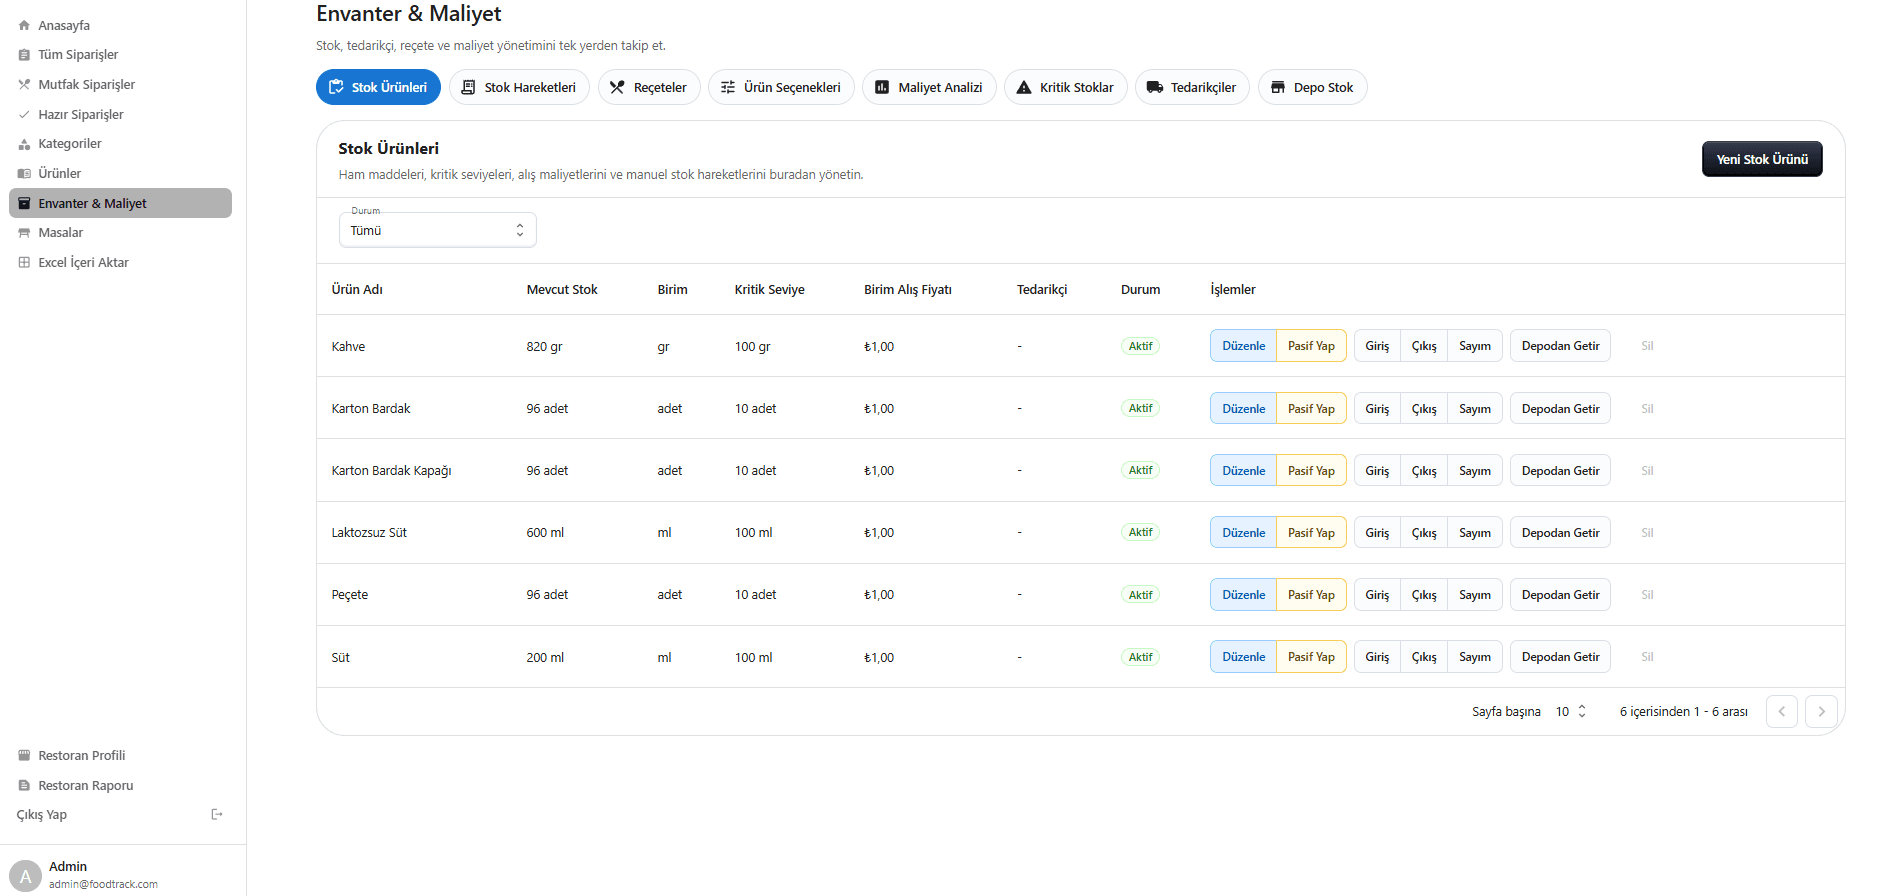Click the Maliyet Analizi chart icon

click(882, 87)
